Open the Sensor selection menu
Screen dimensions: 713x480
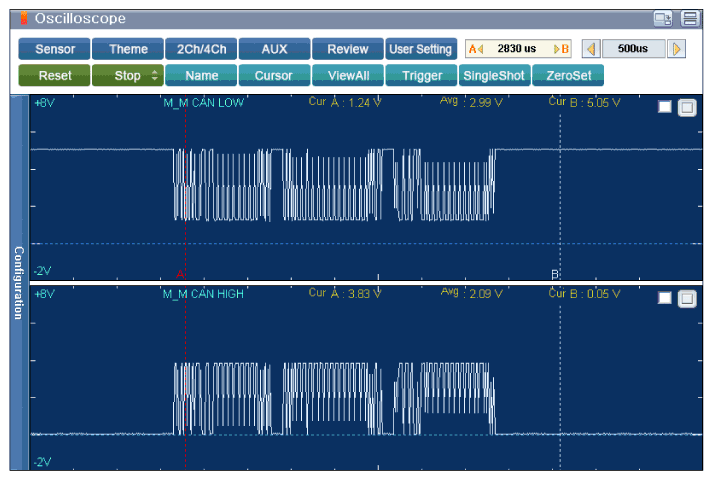coord(54,49)
